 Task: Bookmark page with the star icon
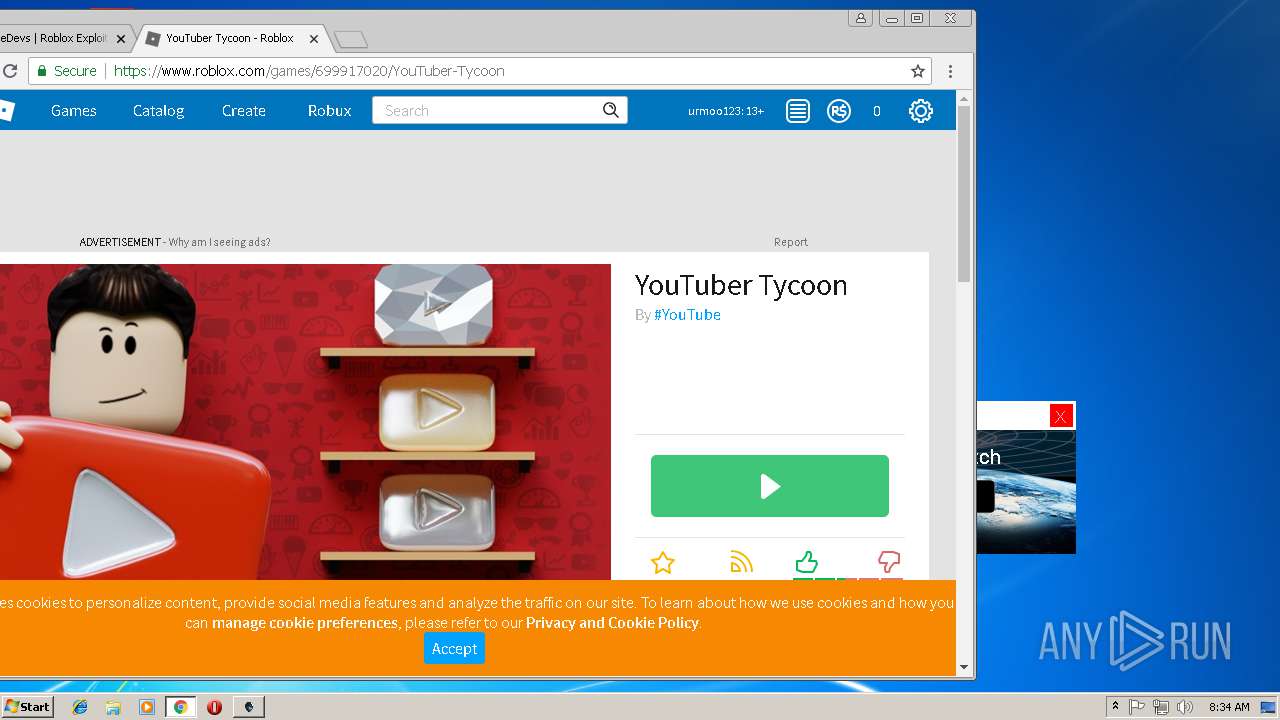(917, 71)
